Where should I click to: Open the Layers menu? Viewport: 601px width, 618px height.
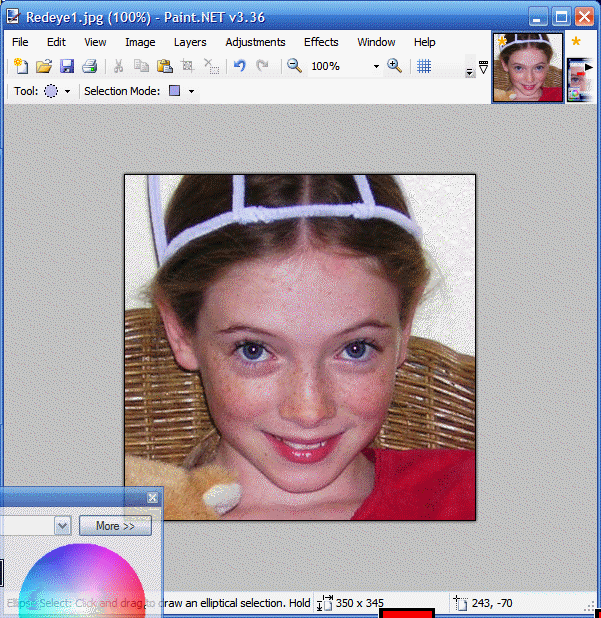(190, 42)
